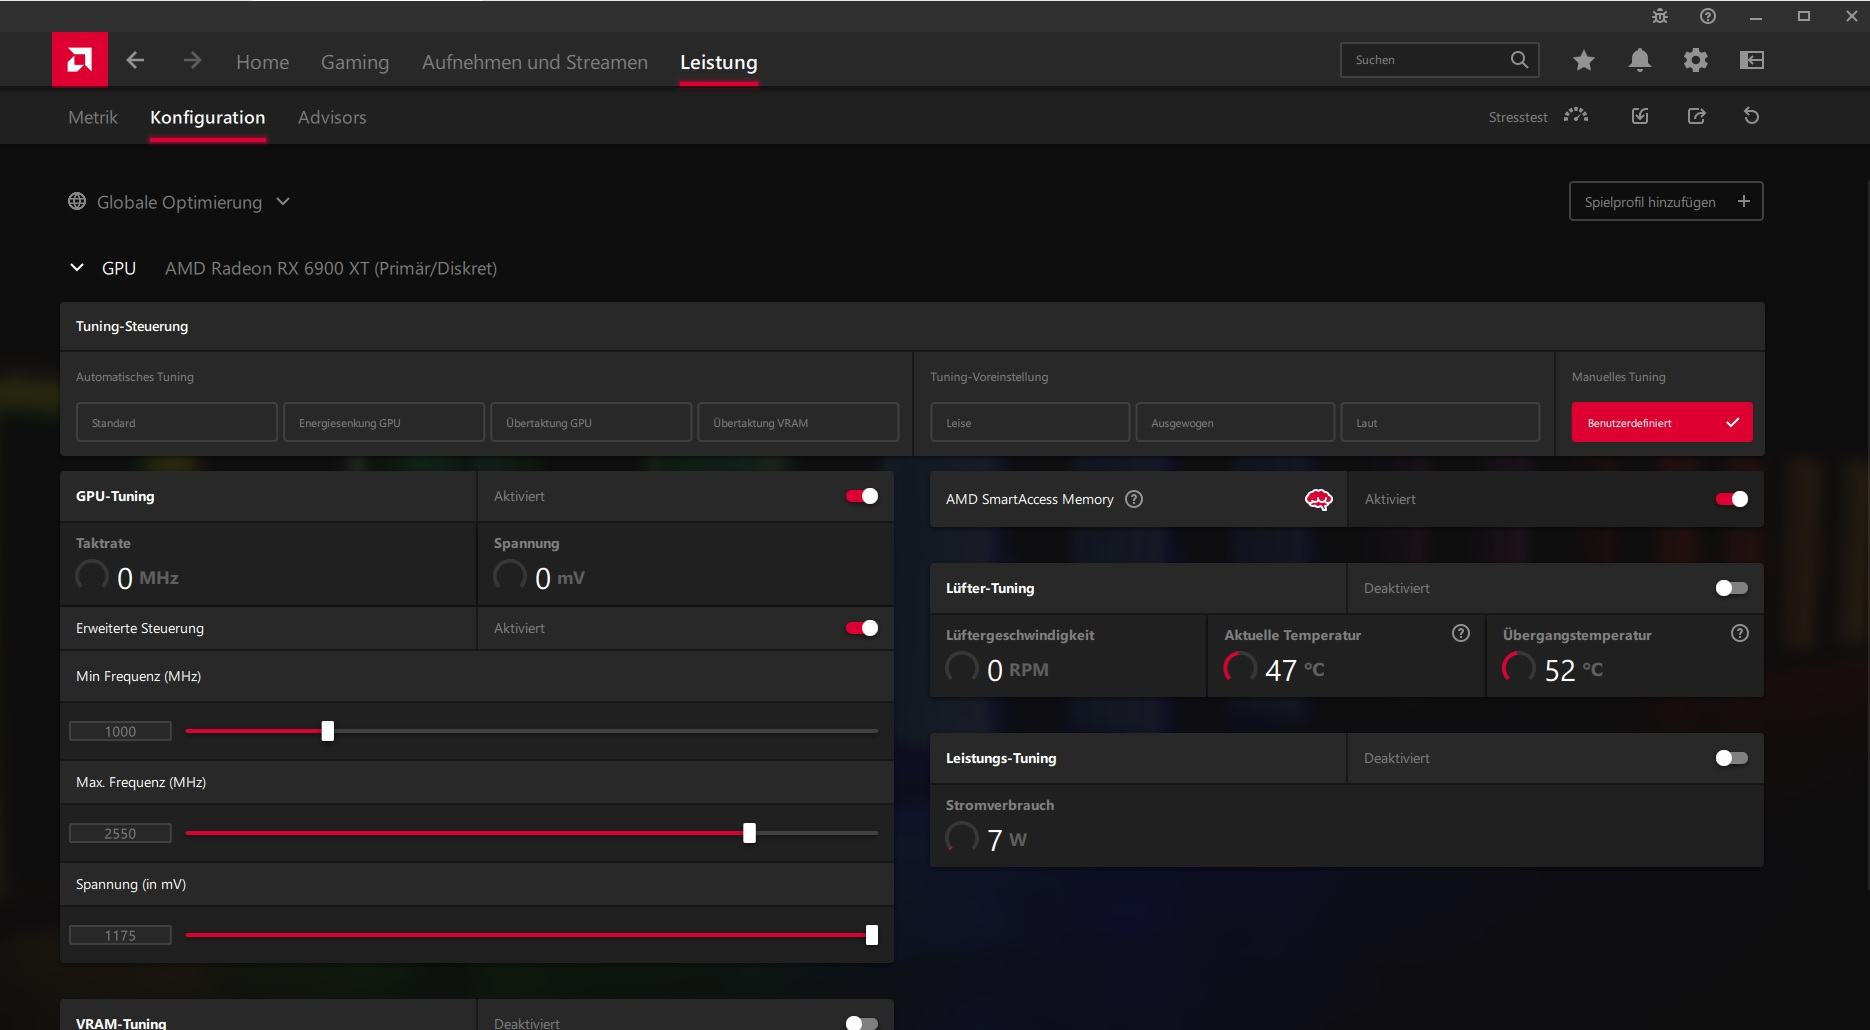Click the search magnifier icon
The image size is (1870, 1030).
tap(1519, 60)
